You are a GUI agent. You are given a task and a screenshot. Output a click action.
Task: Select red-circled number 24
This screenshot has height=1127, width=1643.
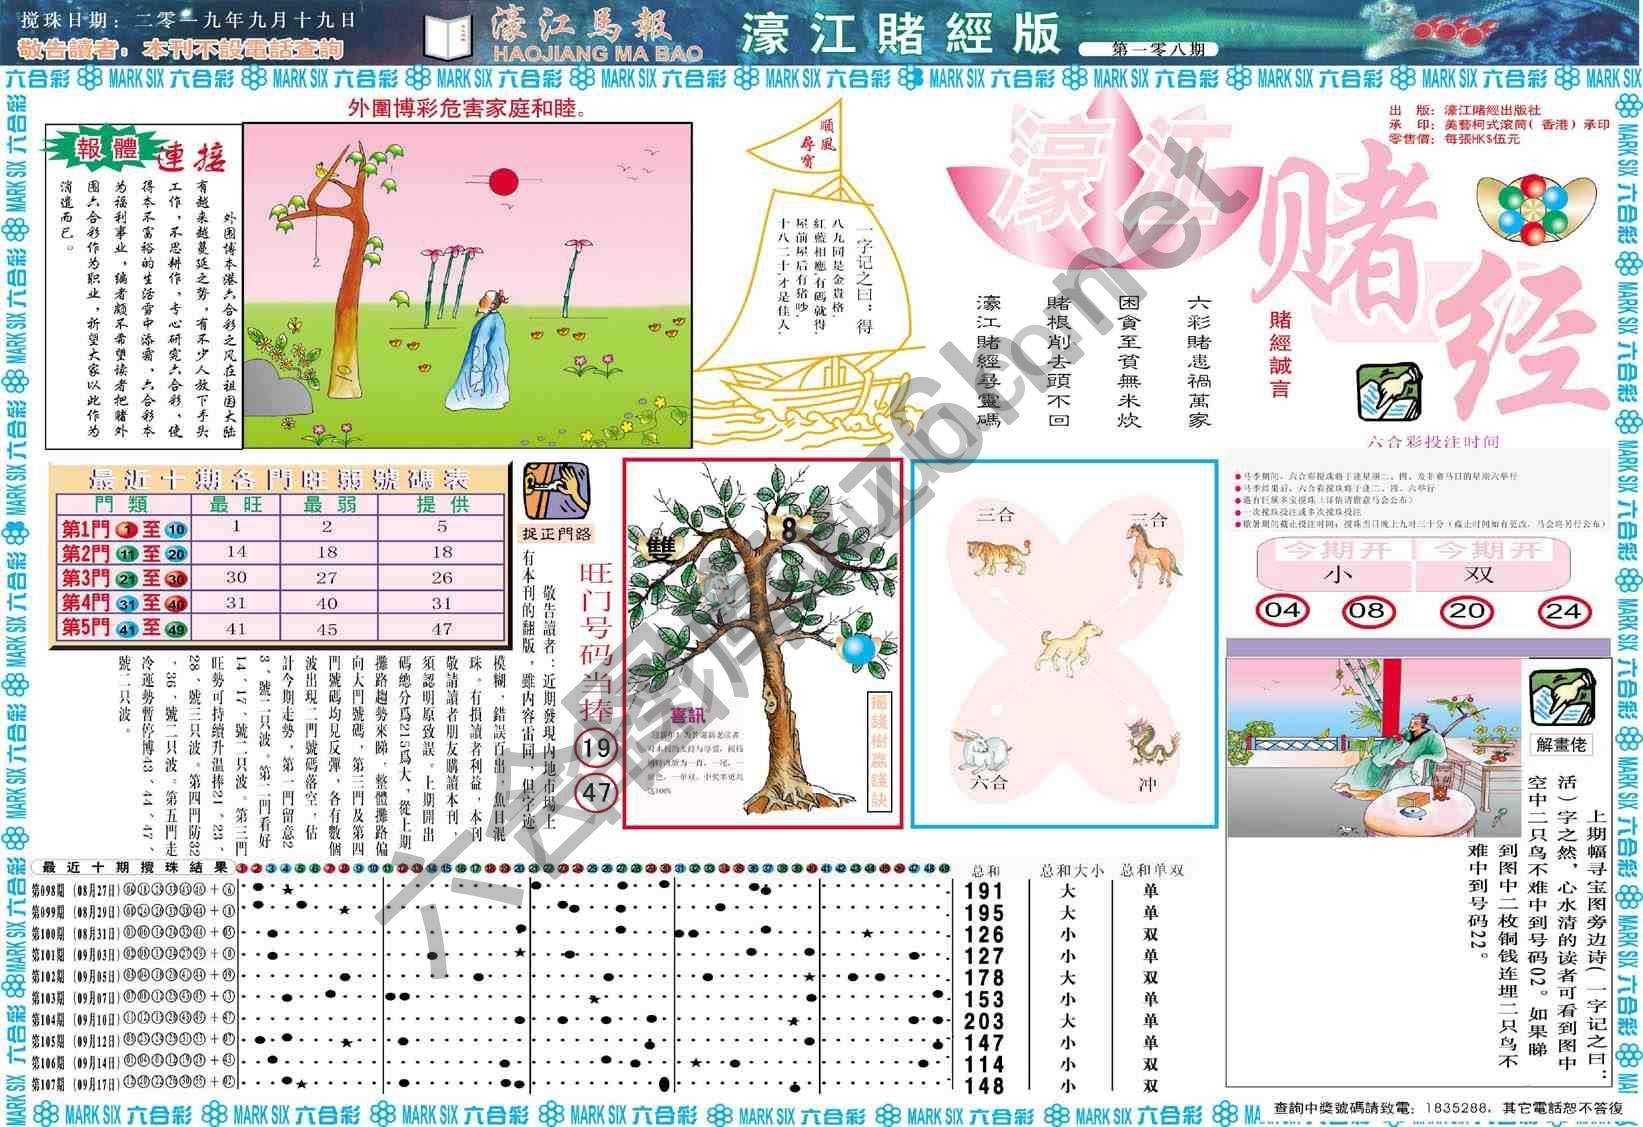click(x=1563, y=610)
